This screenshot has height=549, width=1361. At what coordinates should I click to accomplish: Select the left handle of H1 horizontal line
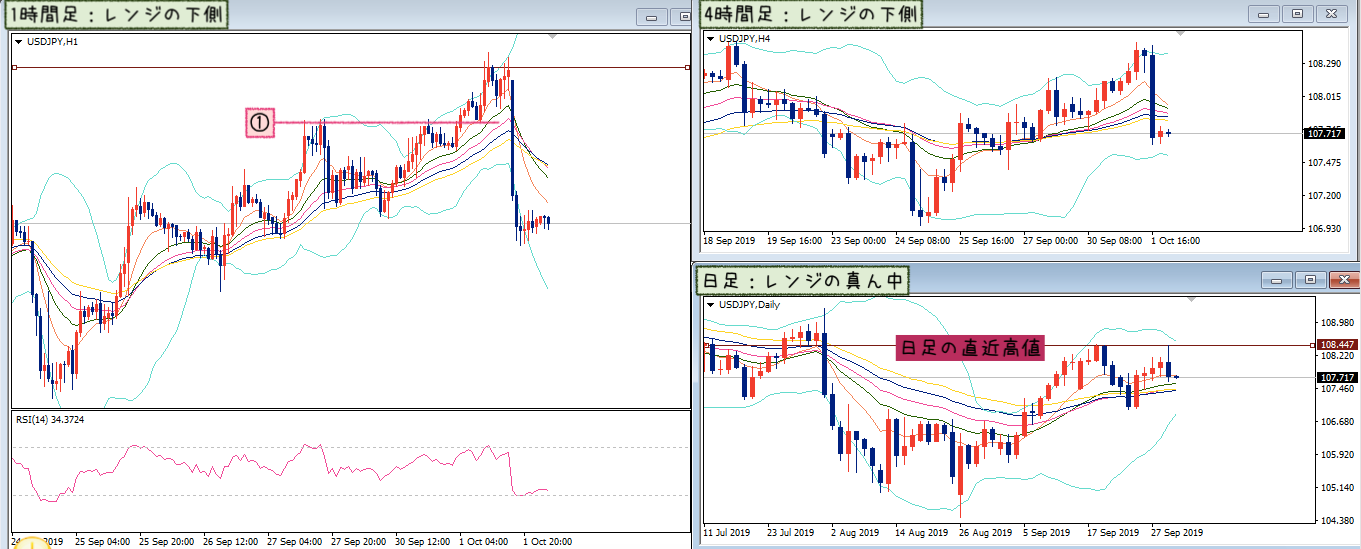14,67
